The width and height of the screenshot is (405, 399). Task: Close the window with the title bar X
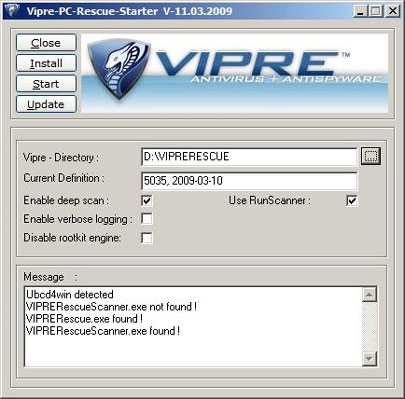coord(393,11)
